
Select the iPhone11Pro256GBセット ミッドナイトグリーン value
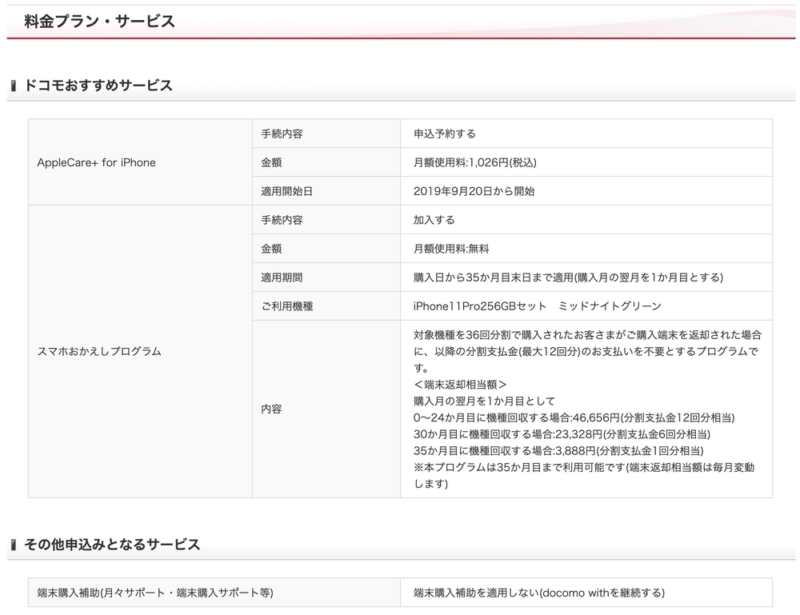[537, 306]
